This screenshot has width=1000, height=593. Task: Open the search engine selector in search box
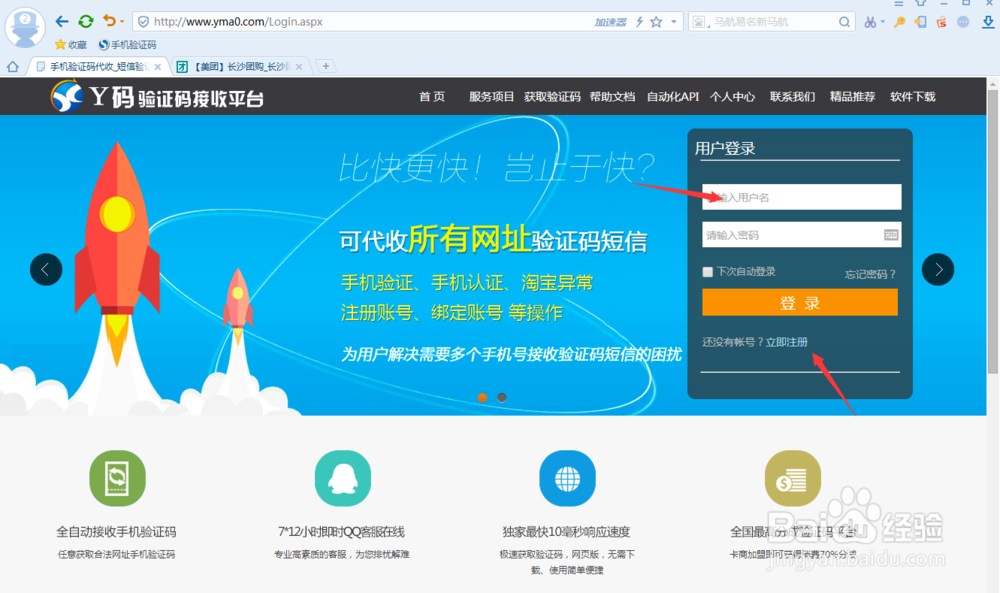click(700, 21)
